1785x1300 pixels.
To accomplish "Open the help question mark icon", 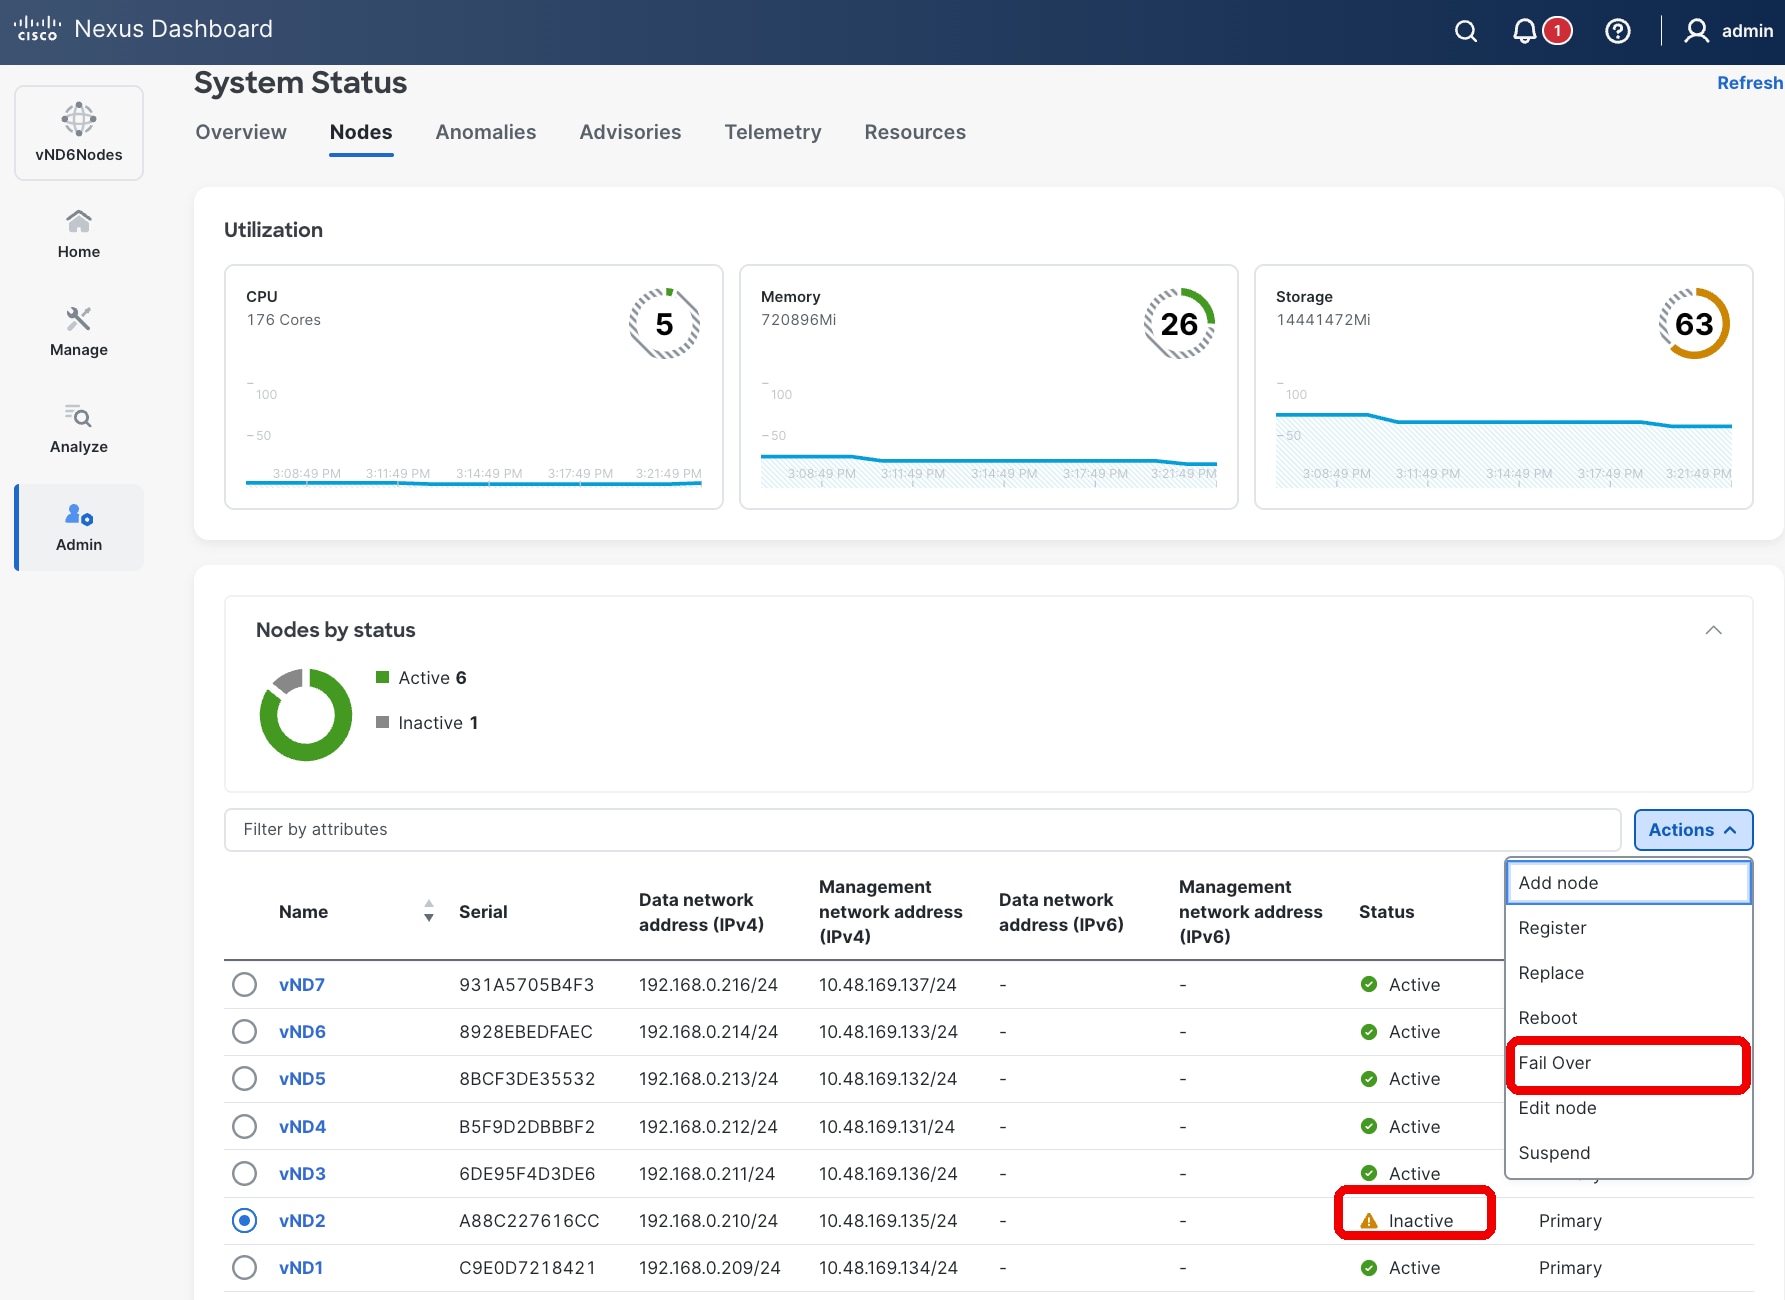I will click(x=1617, y=31).
